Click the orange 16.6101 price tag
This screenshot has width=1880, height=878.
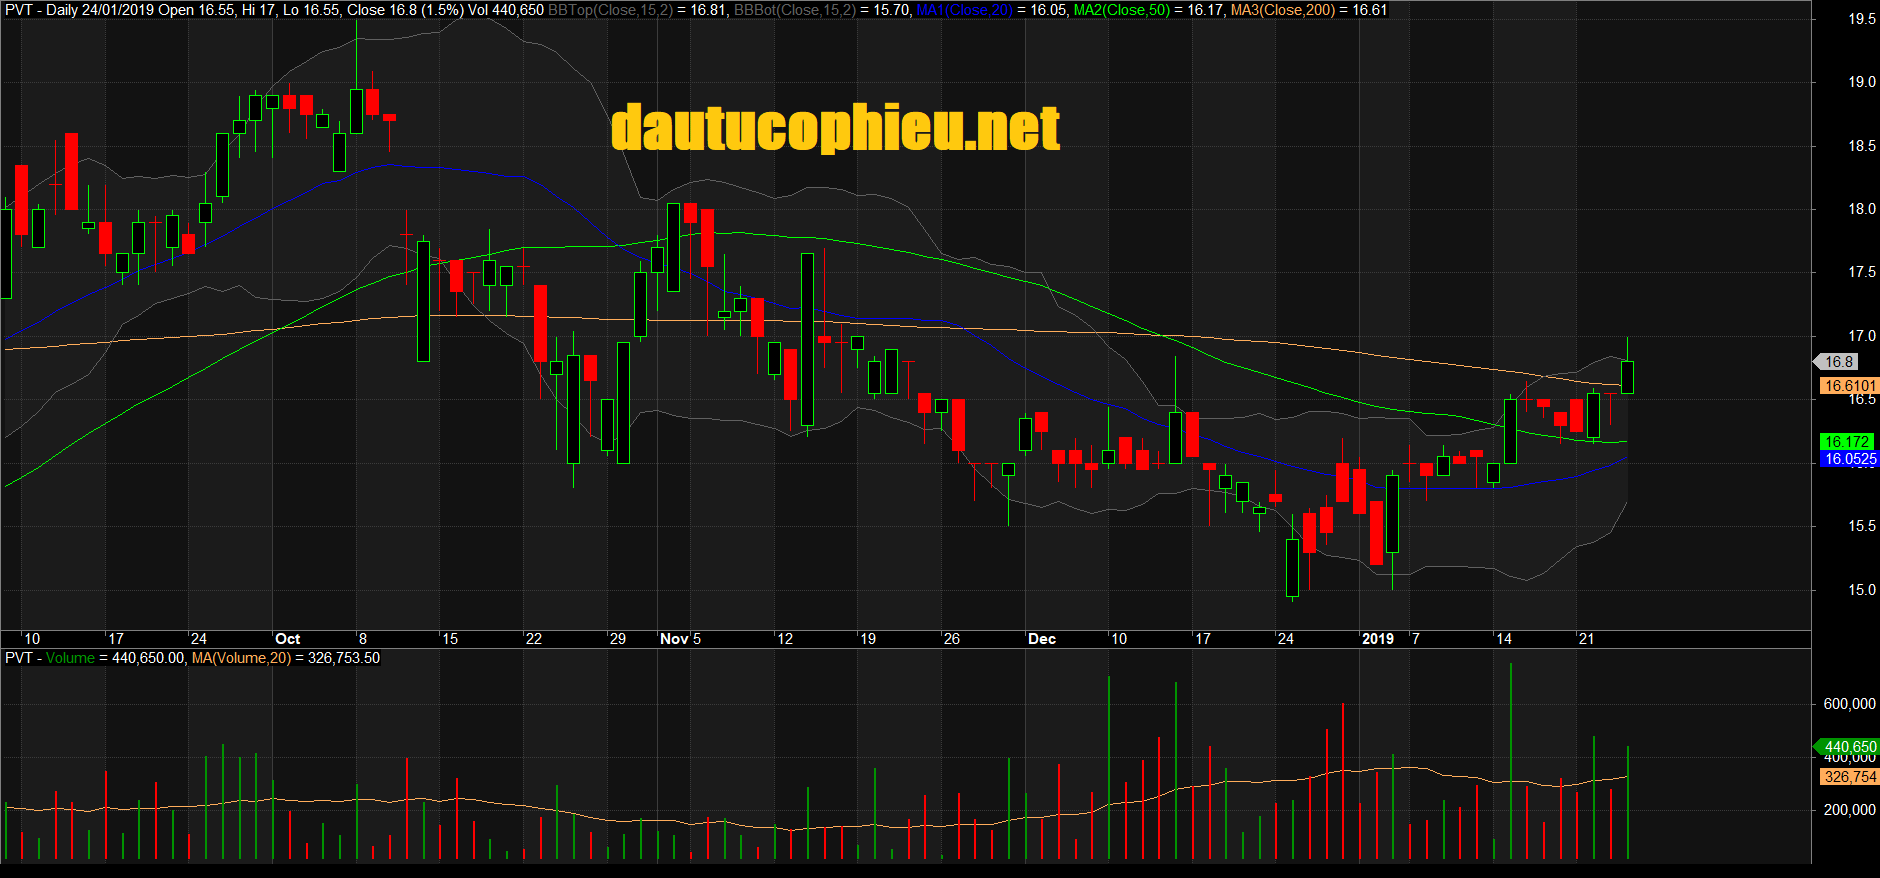1850,386
